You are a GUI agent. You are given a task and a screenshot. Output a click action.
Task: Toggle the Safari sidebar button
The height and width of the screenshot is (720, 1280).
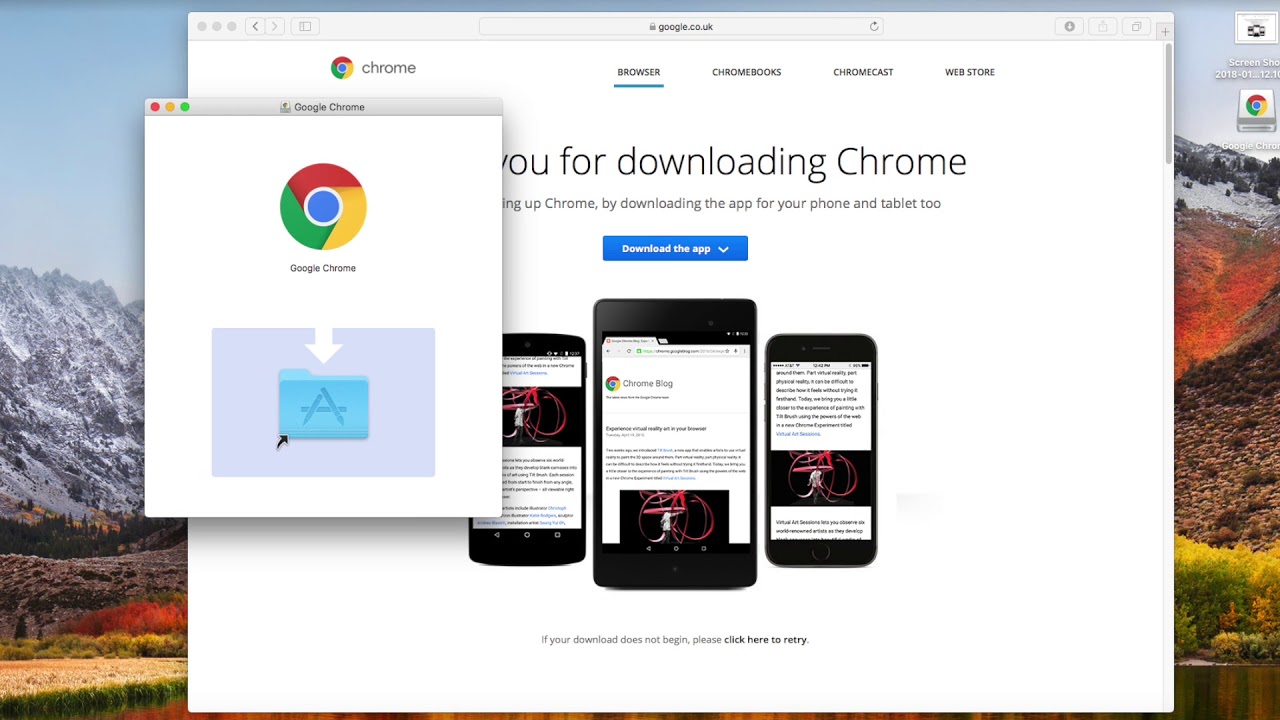click(x=305, y=26)
